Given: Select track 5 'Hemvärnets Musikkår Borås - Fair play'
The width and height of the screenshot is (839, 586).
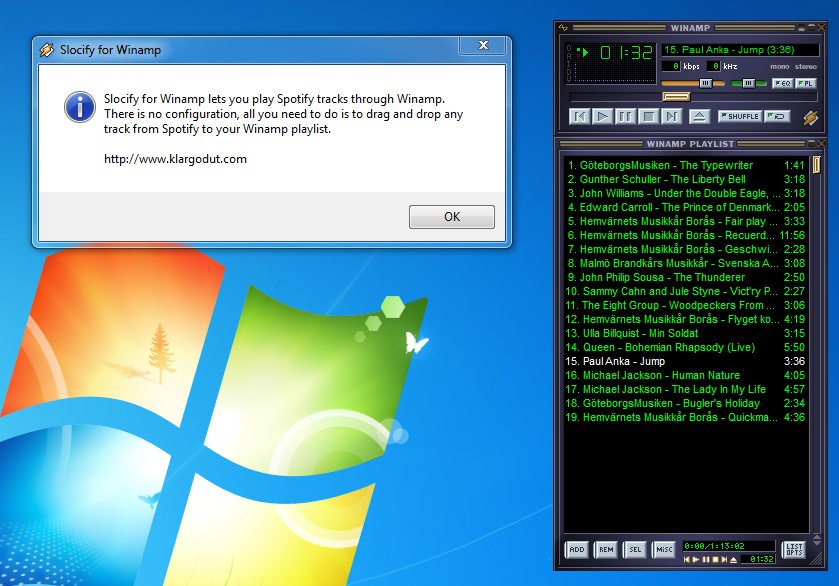Looking at the screenshot, I should tap(685, 221).
